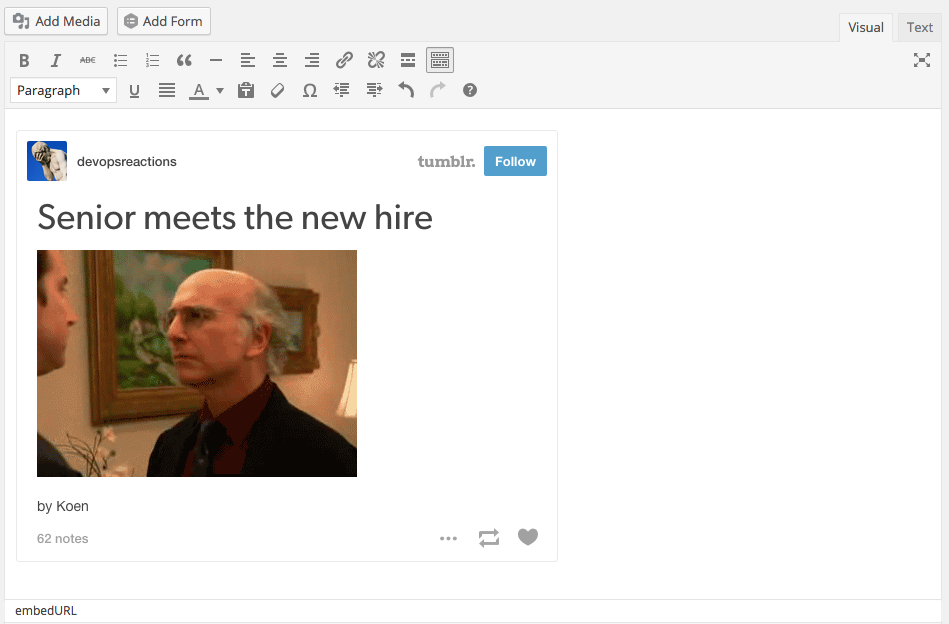Insert the Read More tag
The height and width of the screenshot is (624, 949).
[408, 61]
